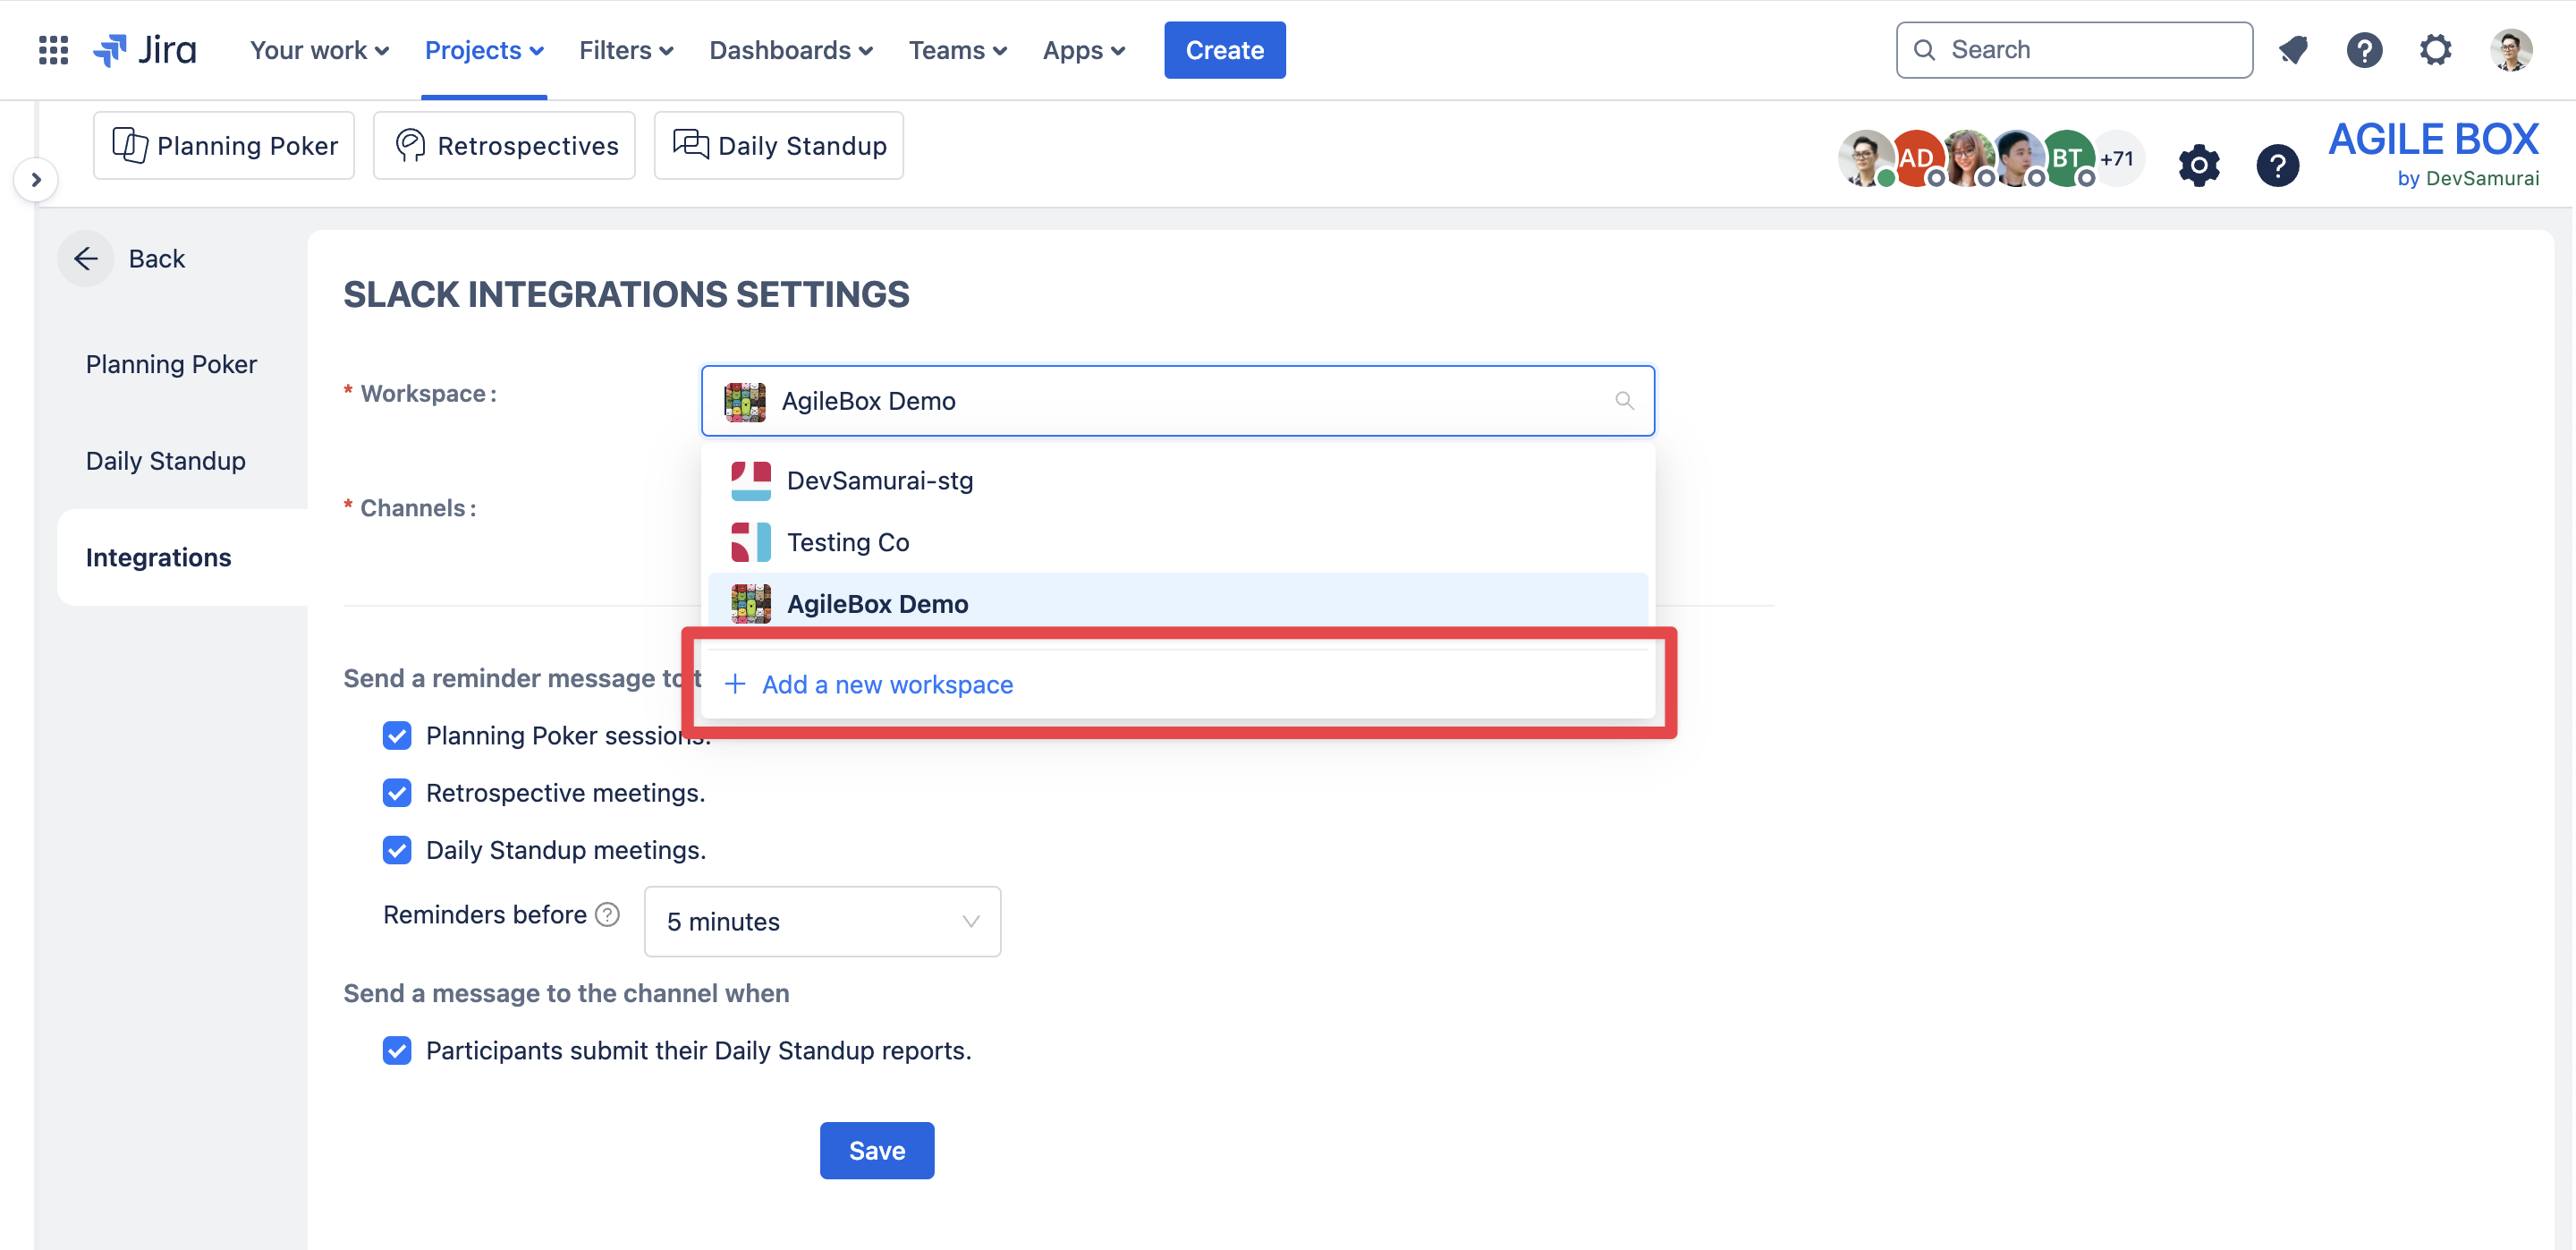This screenshot has width=2576, height=1250.
Task: Click the Jira help question mark icon
Action: pos(2364,50)
